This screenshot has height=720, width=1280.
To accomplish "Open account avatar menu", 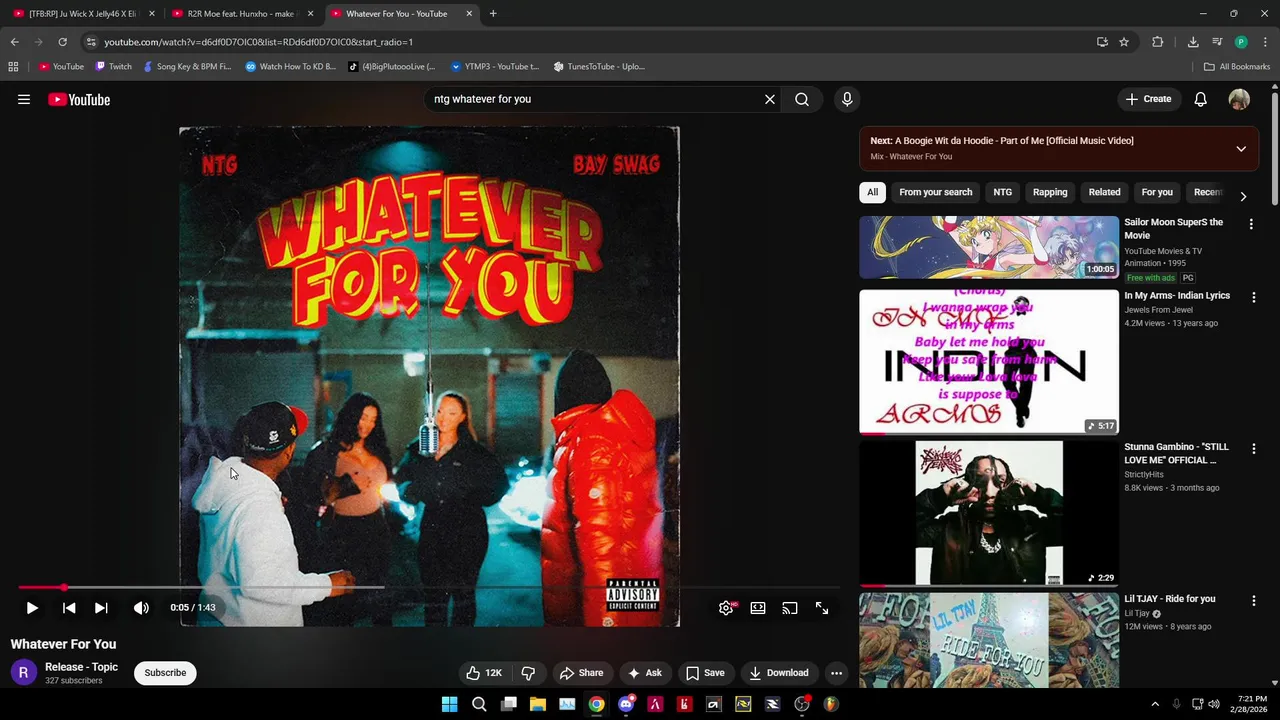I will pyautogui.click(x=1239, y=99).
